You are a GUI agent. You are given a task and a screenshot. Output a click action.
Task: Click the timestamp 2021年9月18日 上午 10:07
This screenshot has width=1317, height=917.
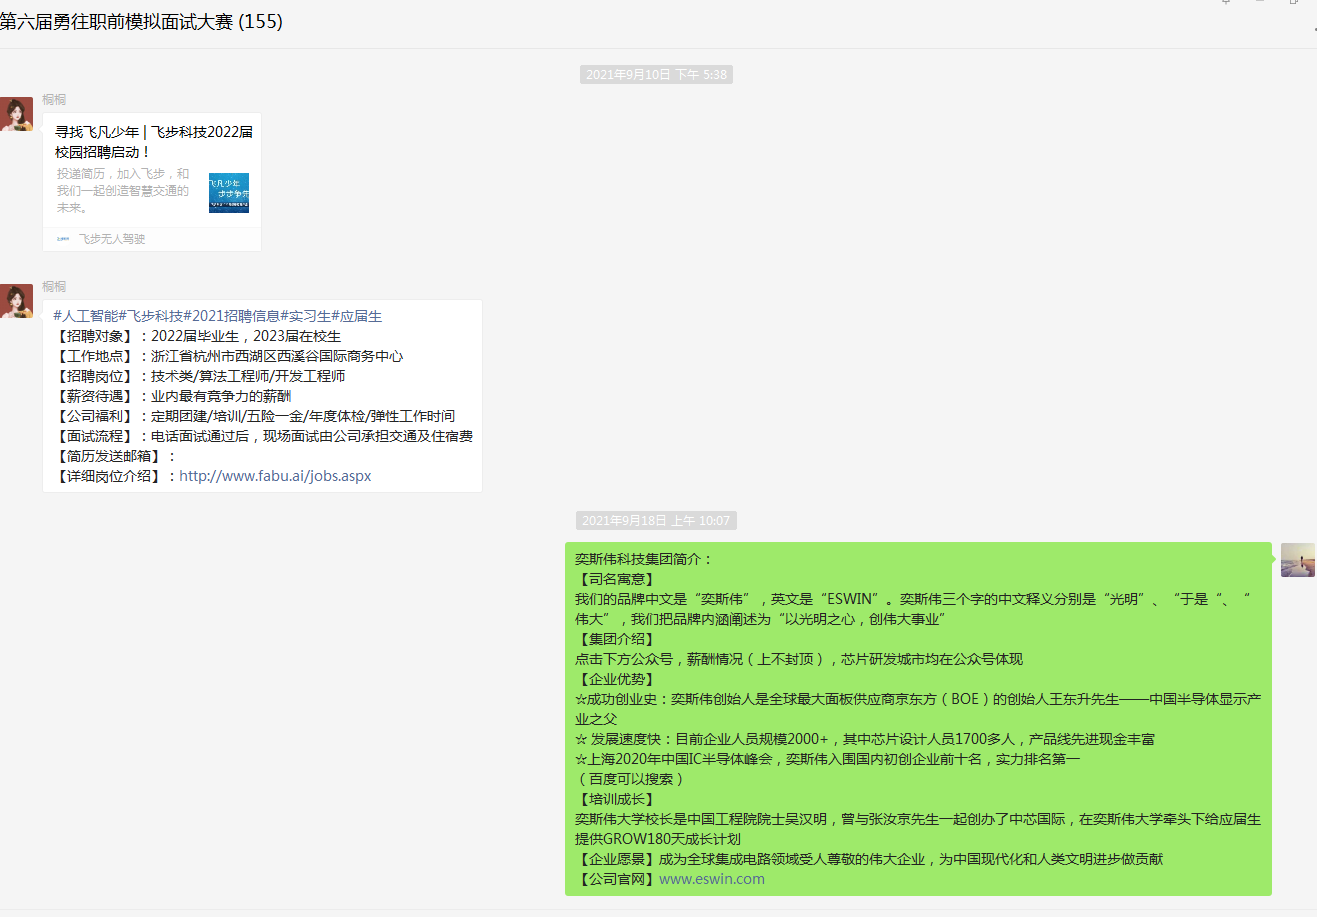[x=656, y=520]
